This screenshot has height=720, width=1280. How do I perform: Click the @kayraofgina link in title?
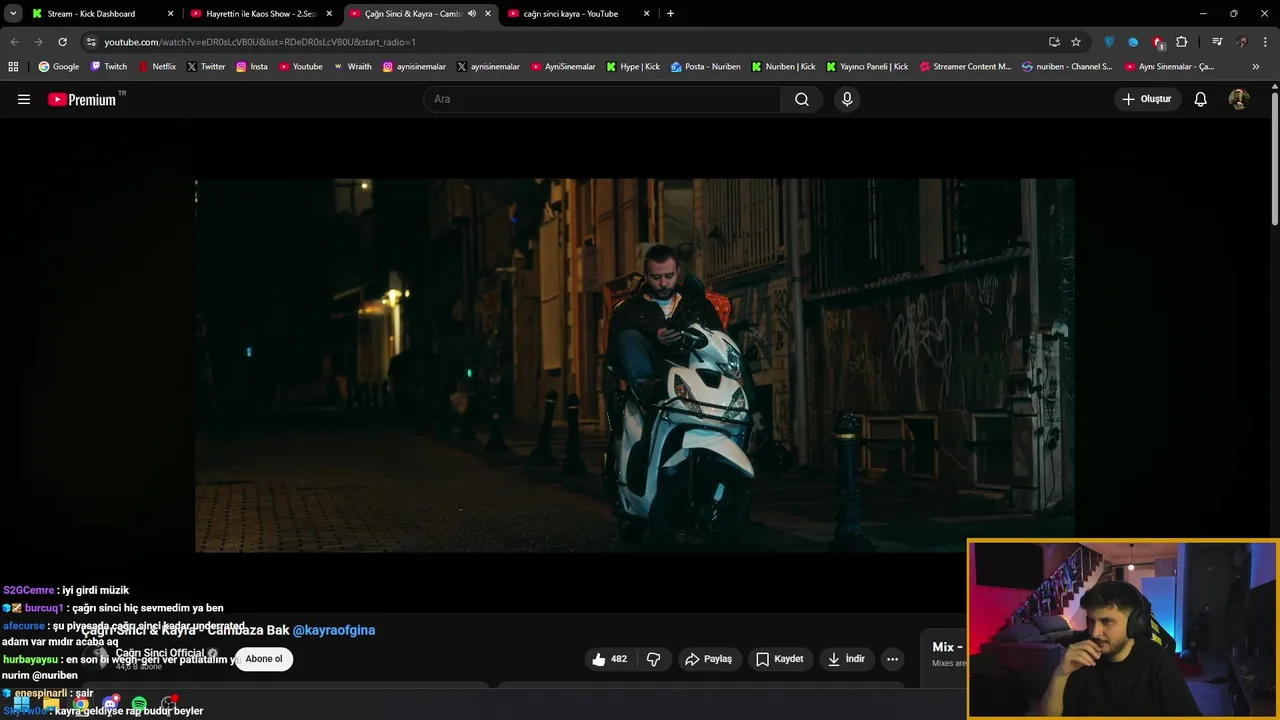pos(334,630)
